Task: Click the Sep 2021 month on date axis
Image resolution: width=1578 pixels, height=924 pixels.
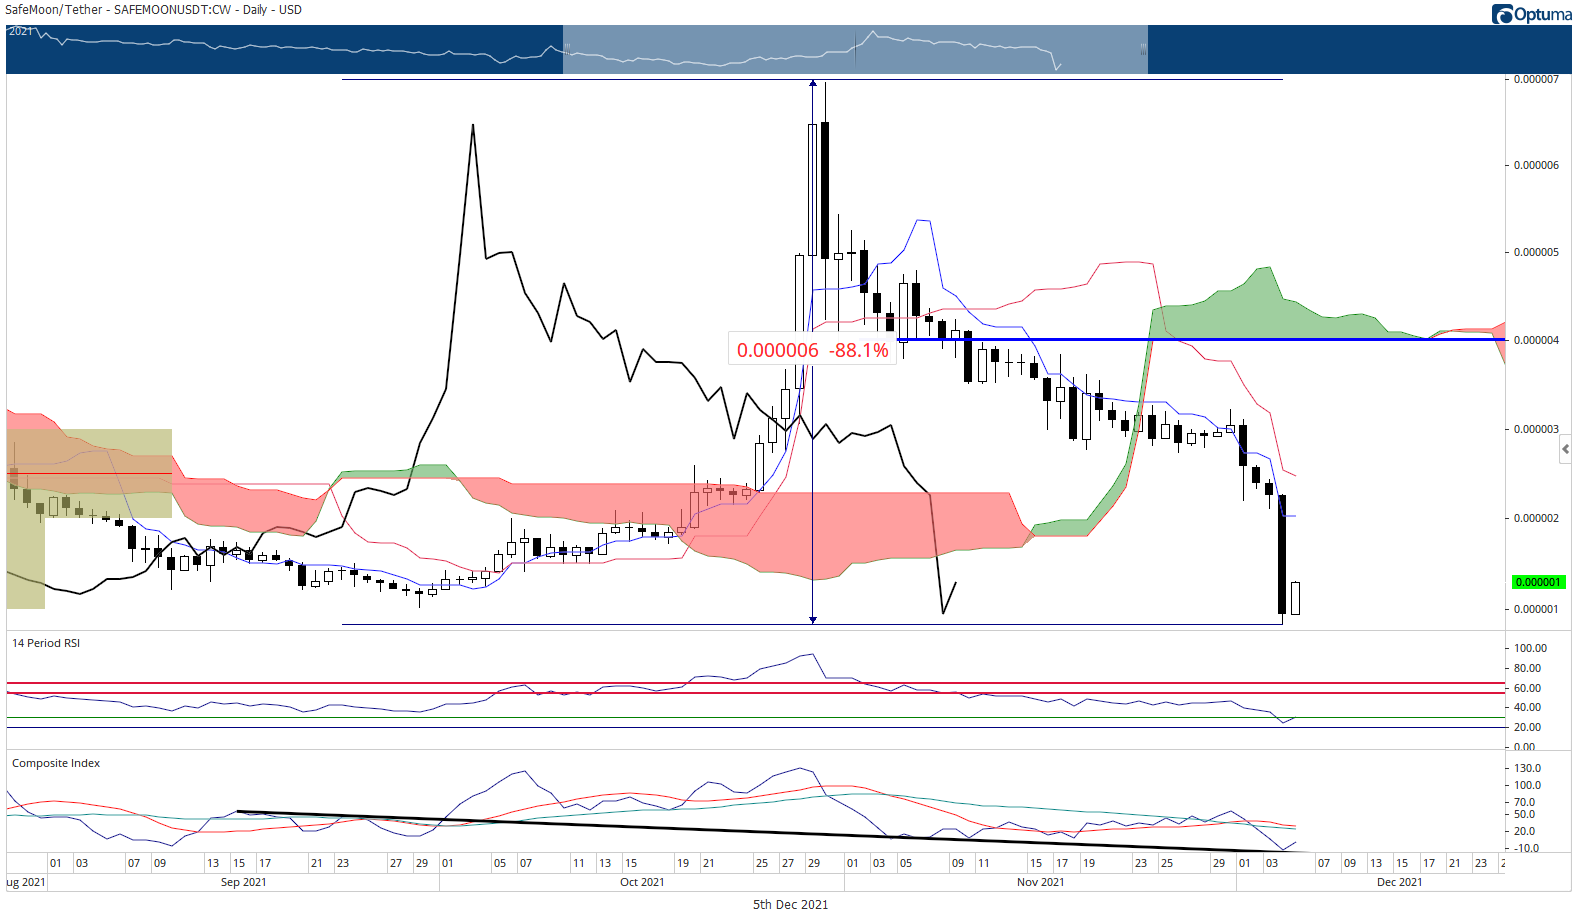Action: click(x=243, y=882)
